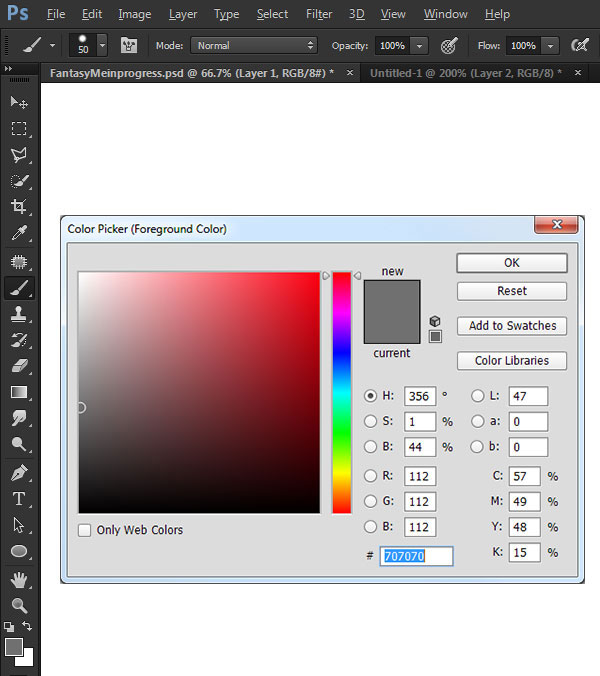
Task: Select the R red radio button
Action: click(x=370, y=476)
